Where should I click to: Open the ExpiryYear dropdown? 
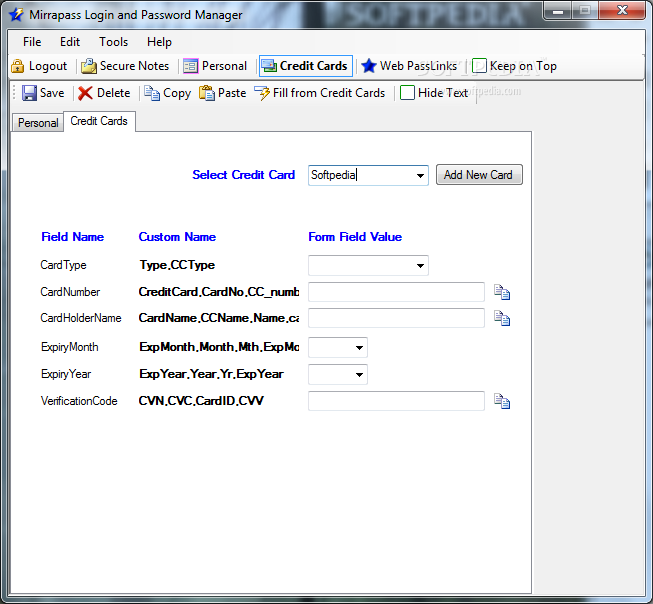(x=359, y=374)
